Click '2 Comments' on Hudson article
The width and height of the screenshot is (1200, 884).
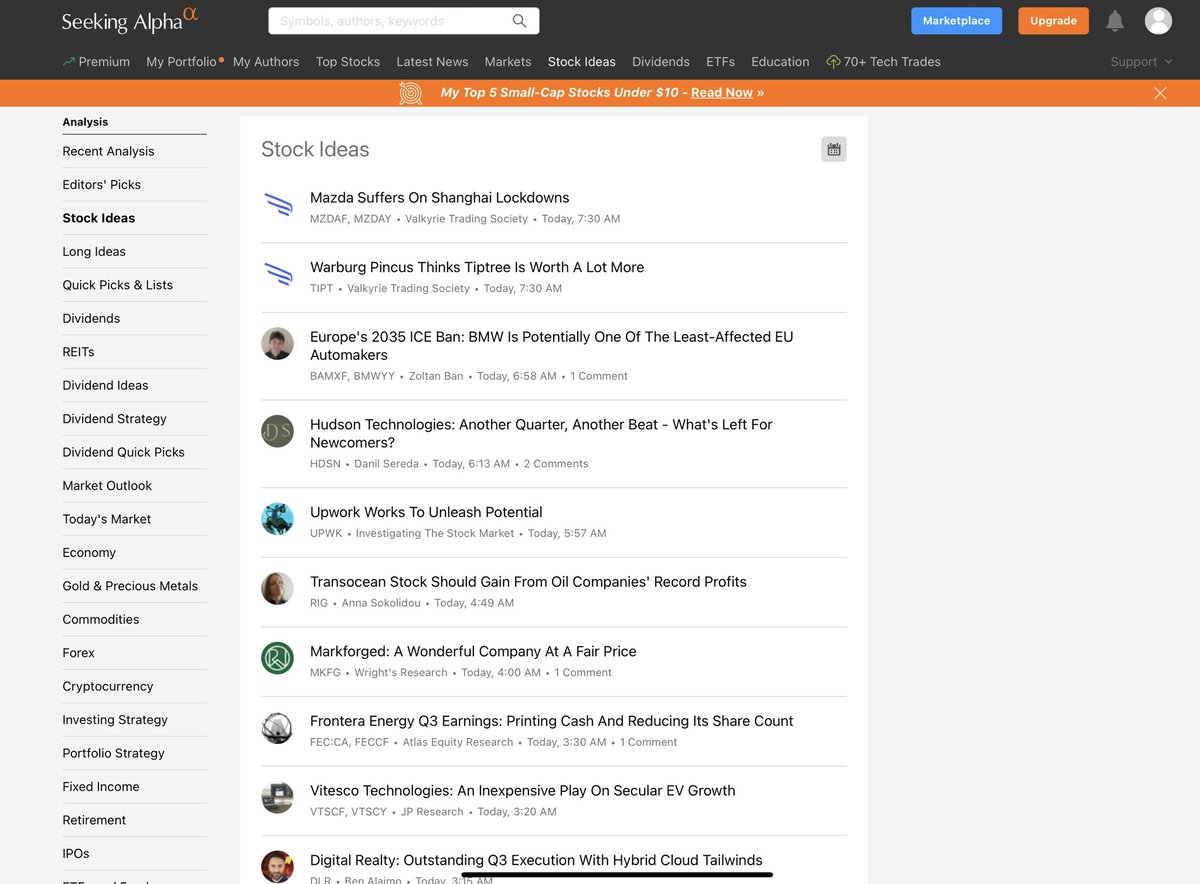pos(556,464)
